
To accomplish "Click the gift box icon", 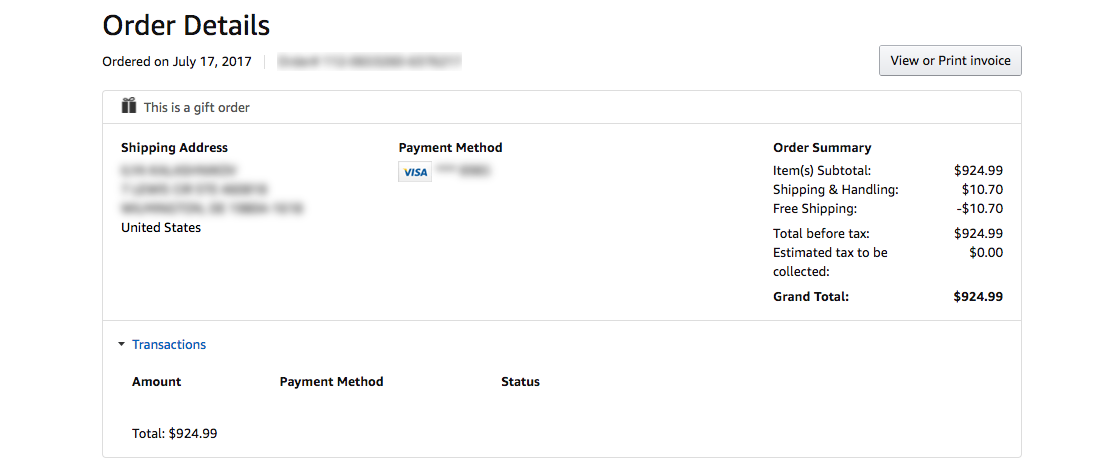I will click(x=128, y=106).
